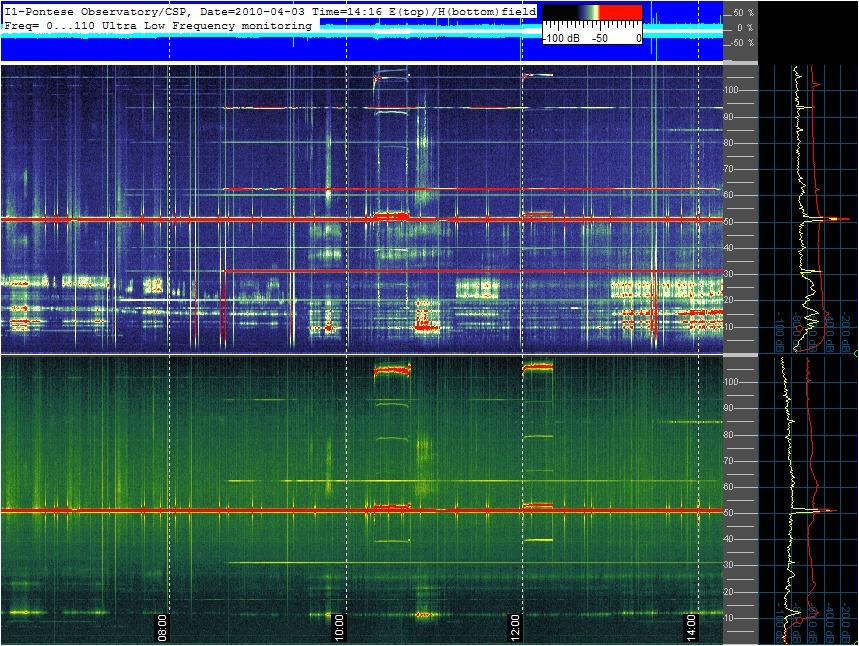Click the -50 label on the color legend
Viewport: 859px width, 646px height.
599,38
